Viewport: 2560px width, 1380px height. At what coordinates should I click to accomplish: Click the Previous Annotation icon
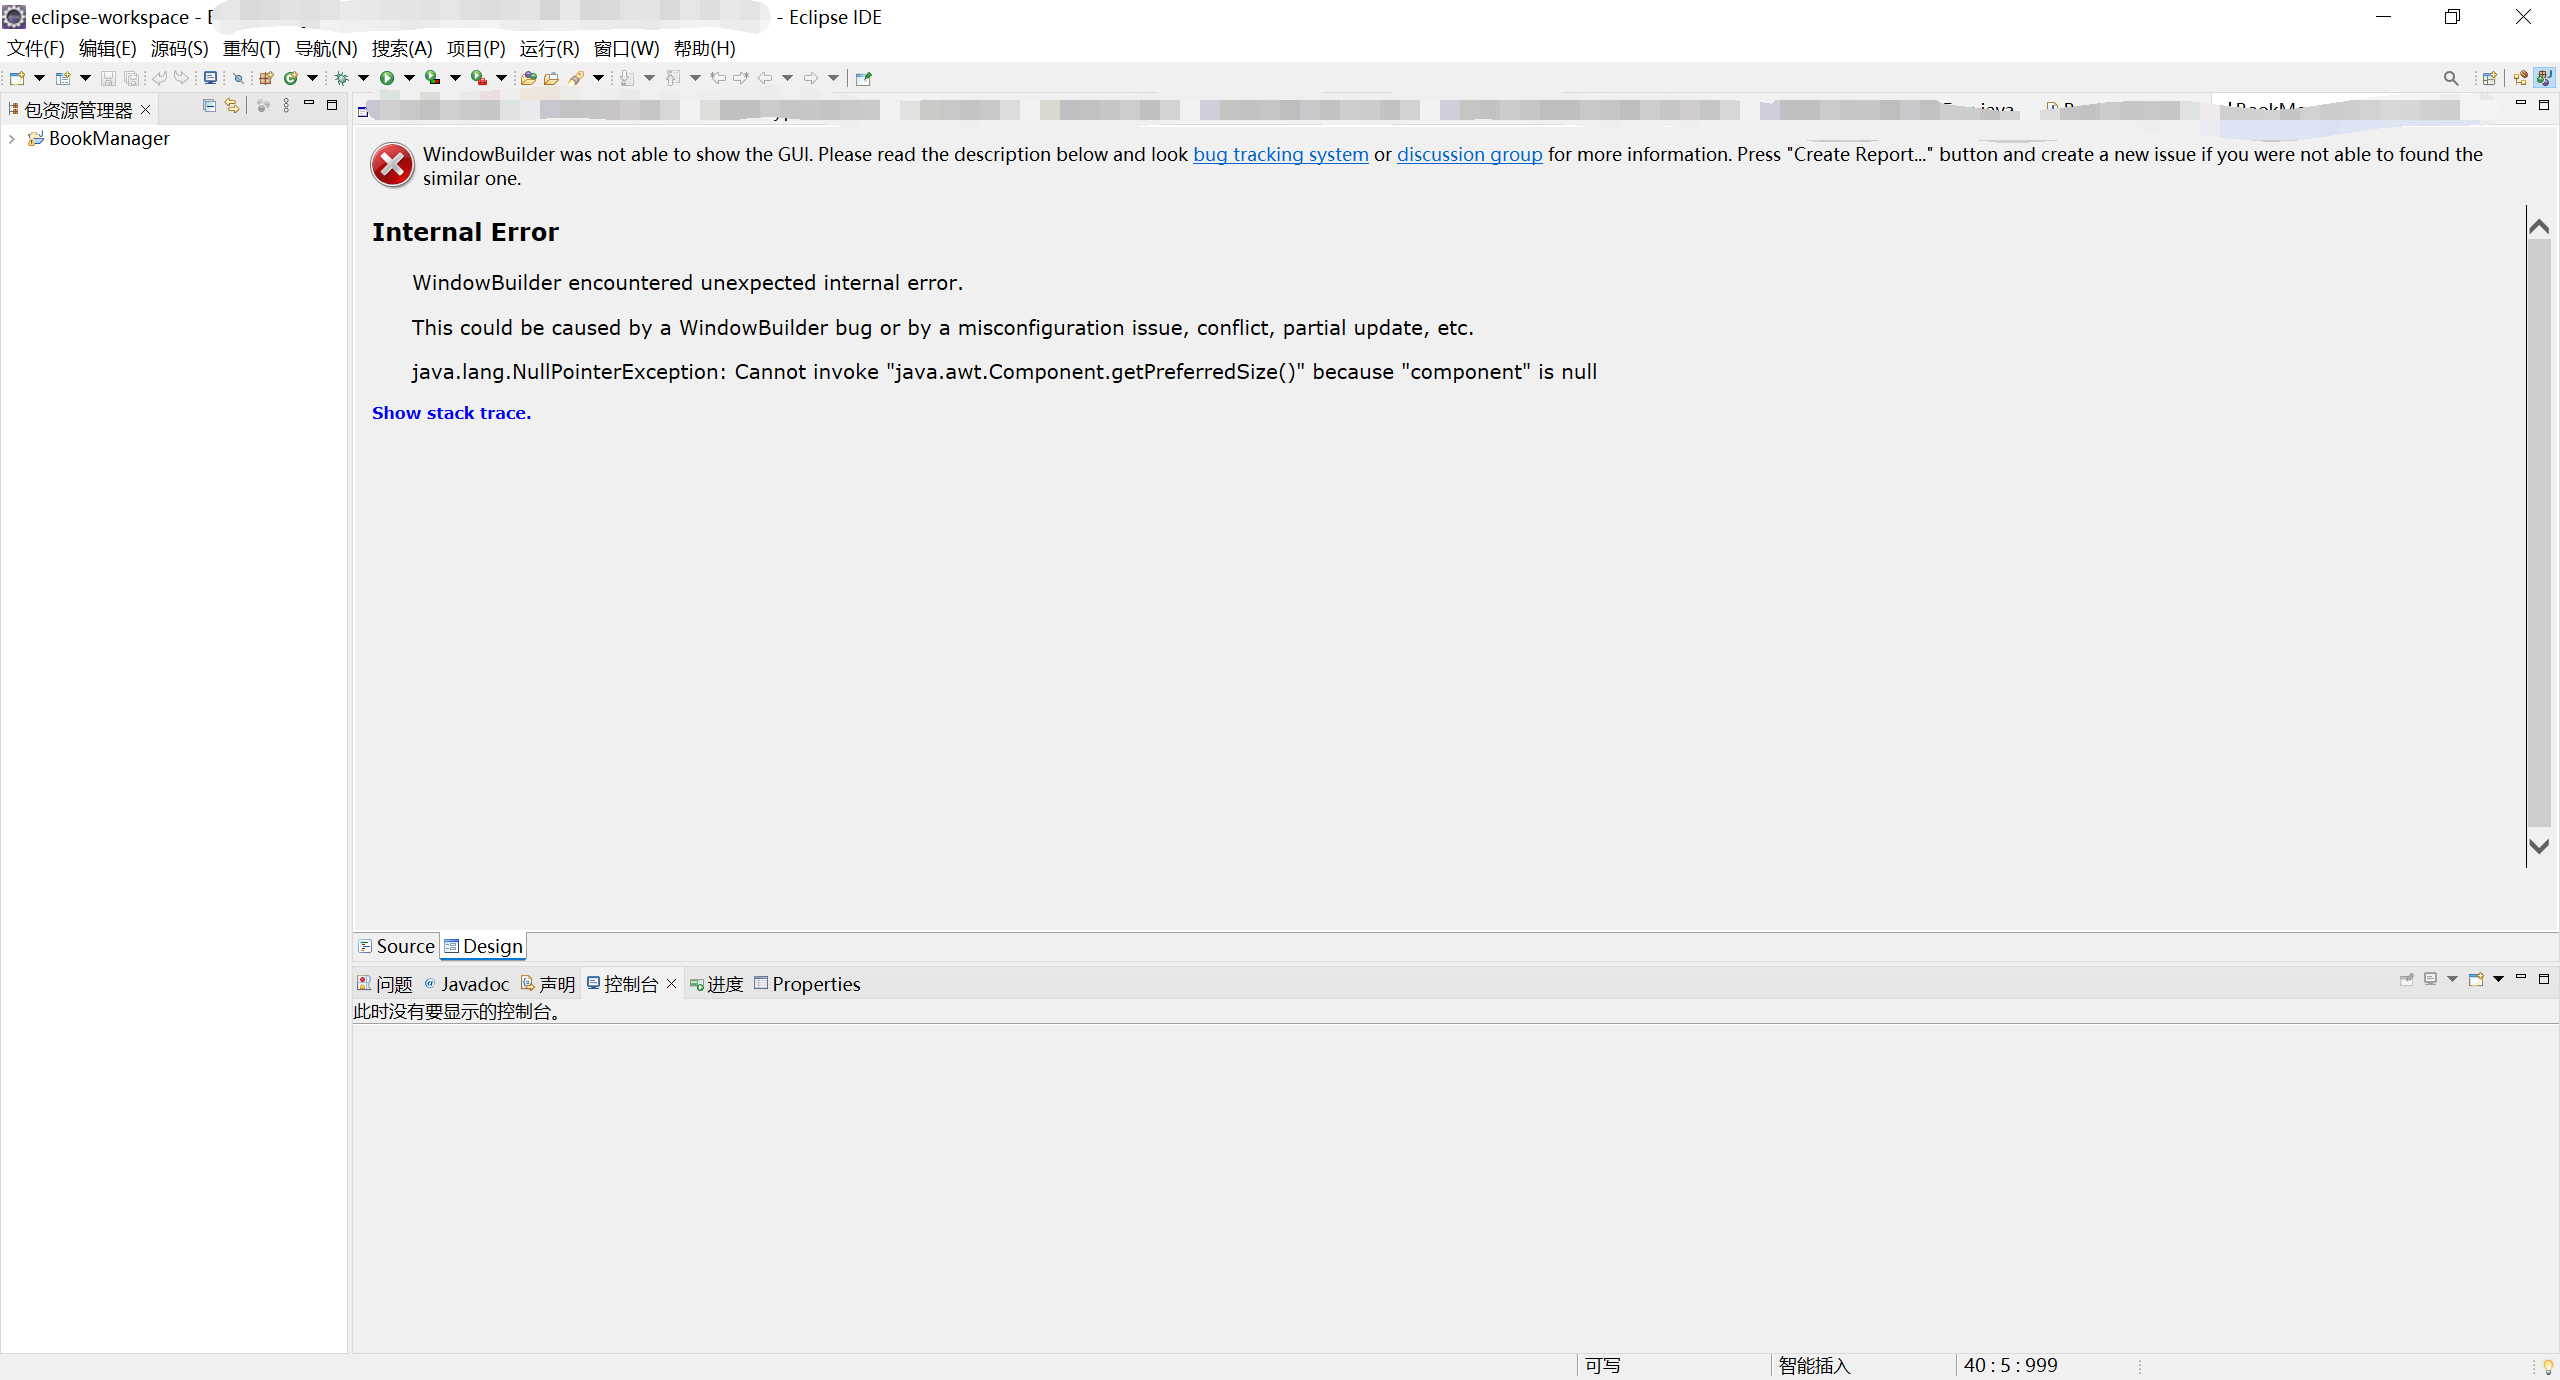pos(673,78)
